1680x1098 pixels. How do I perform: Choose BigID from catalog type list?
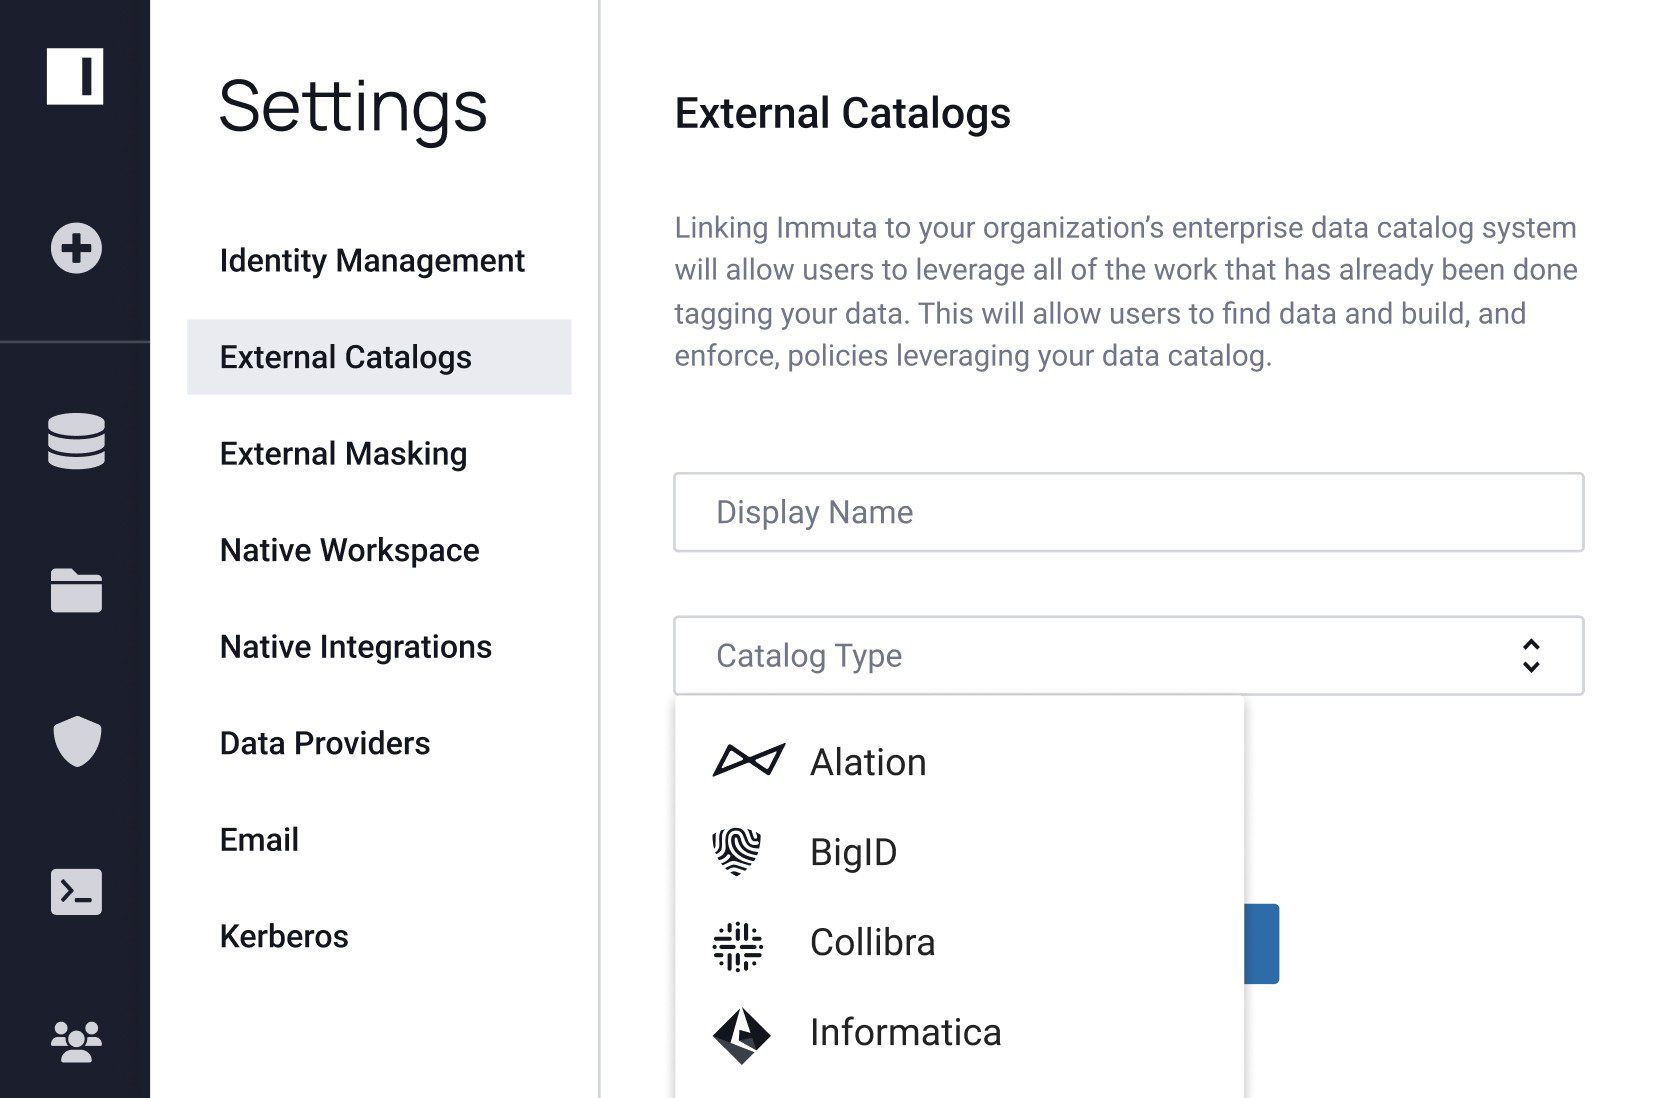(959, 852)
